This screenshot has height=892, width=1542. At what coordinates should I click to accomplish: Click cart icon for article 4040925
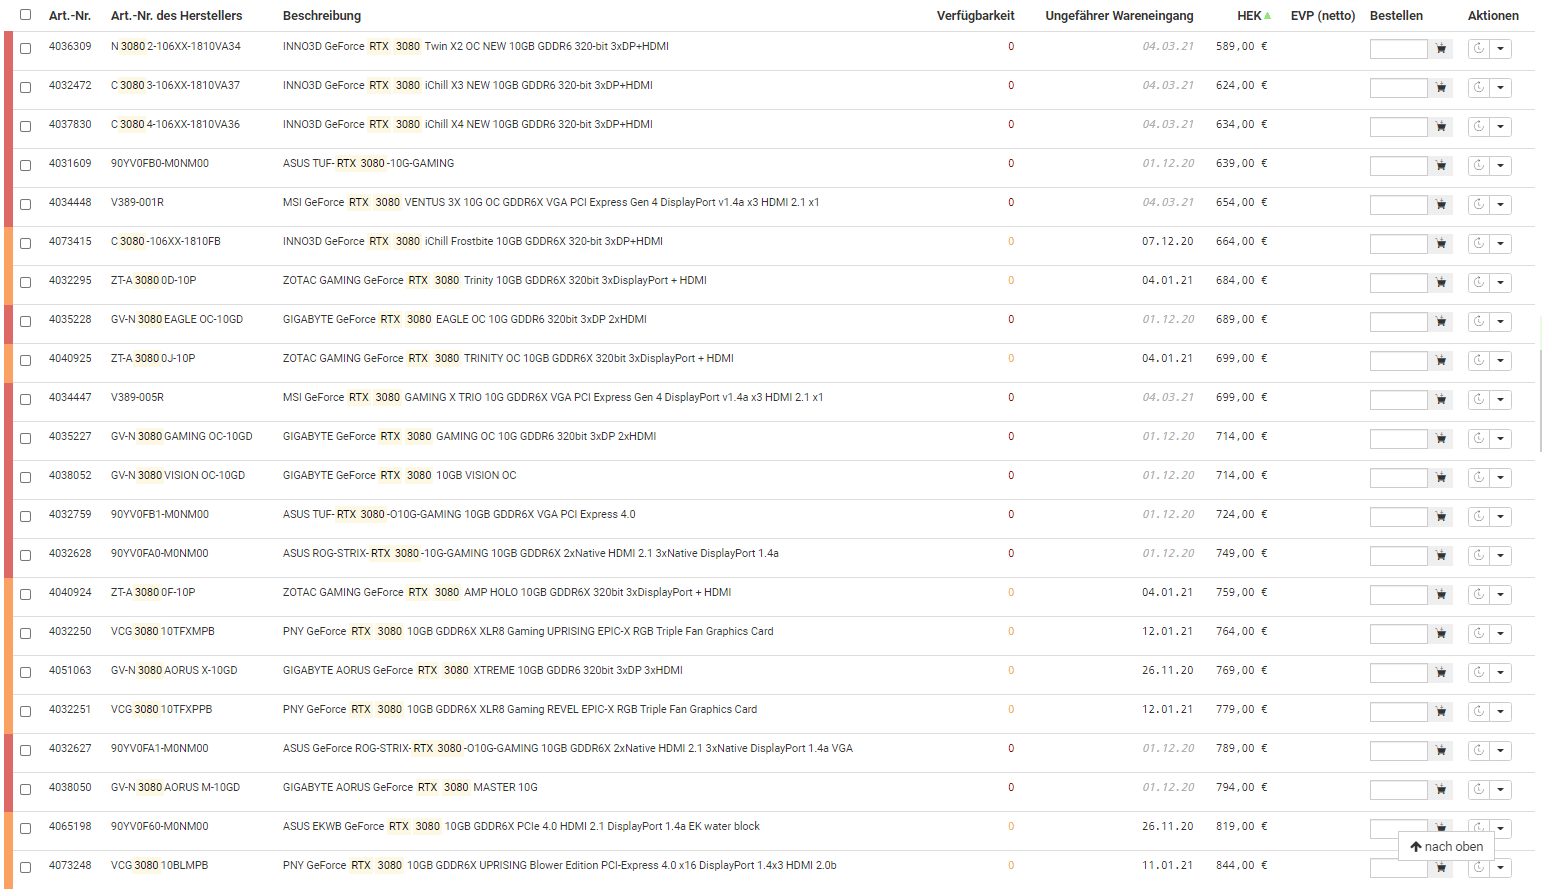coord(1441,361)
